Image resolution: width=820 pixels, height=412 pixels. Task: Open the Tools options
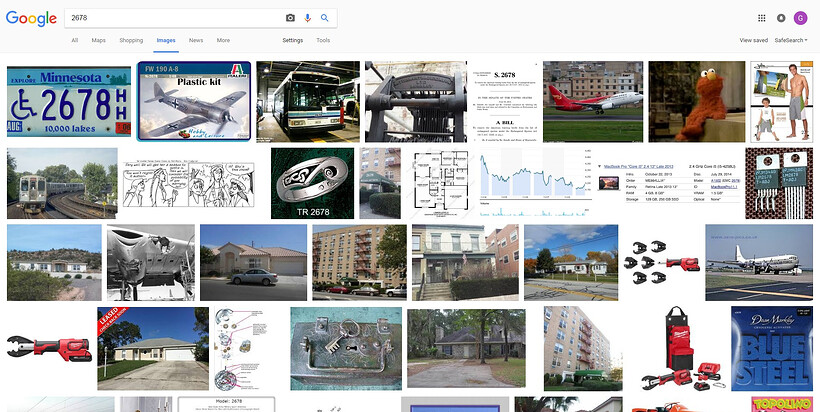point(323,40)
